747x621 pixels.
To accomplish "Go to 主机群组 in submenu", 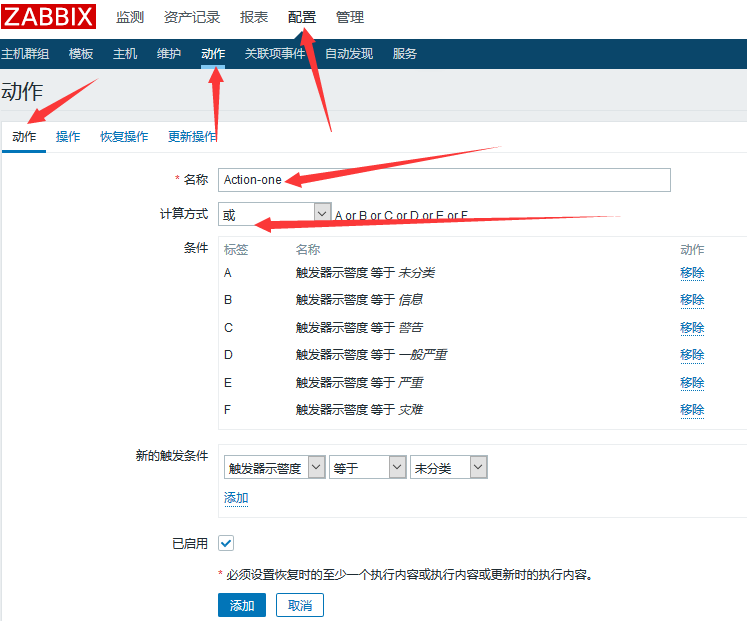I will click(25, 54).
